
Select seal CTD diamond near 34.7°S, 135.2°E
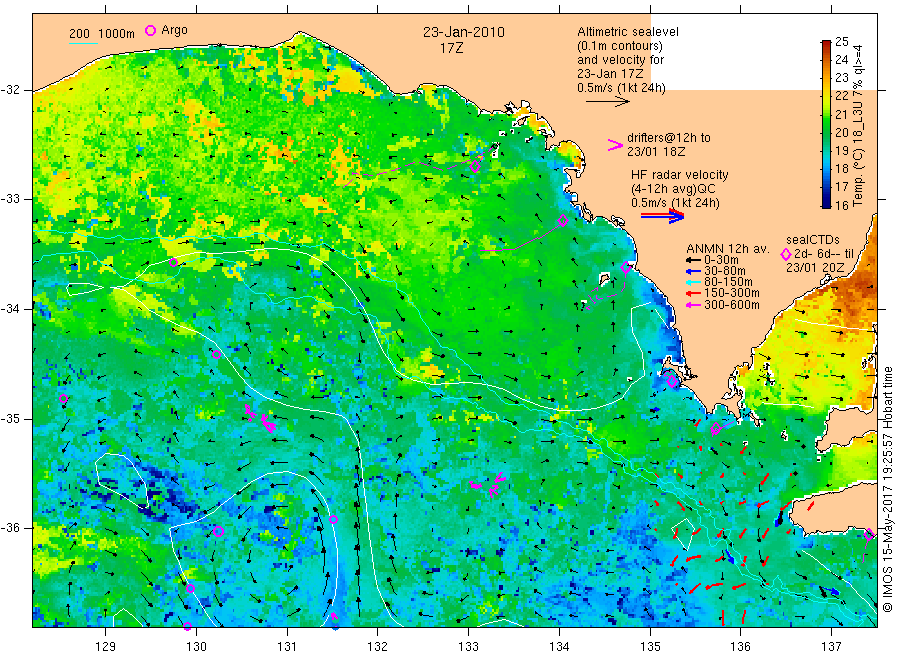[672, 381]
